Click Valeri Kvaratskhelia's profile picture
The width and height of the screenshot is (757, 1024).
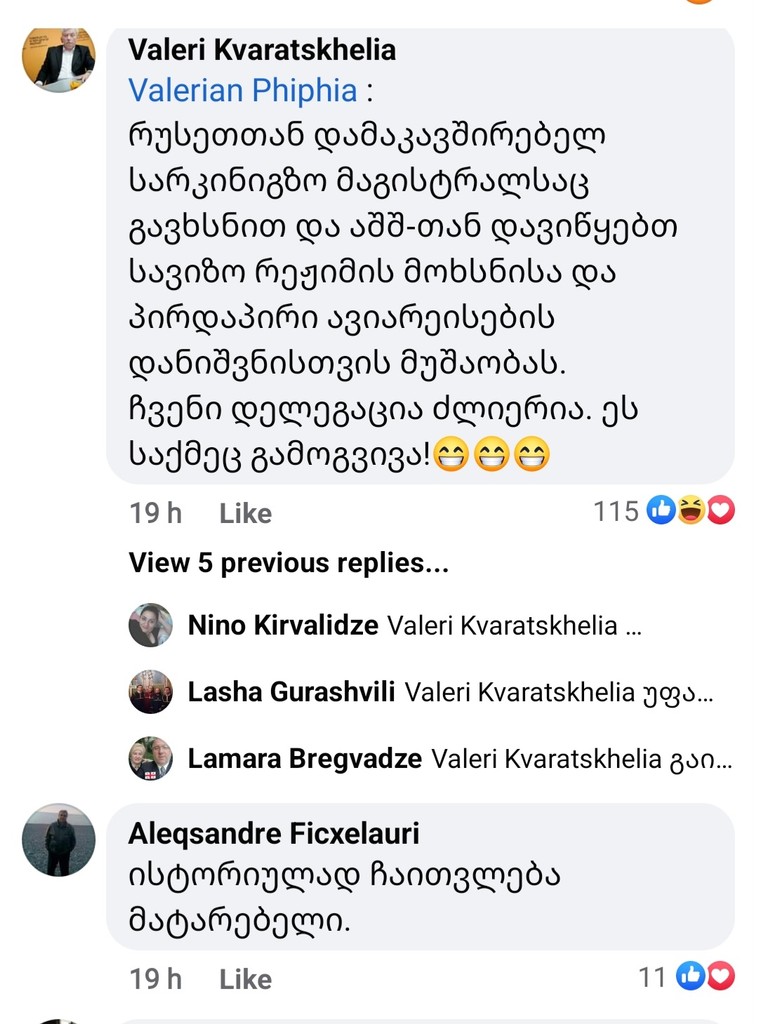59,60
